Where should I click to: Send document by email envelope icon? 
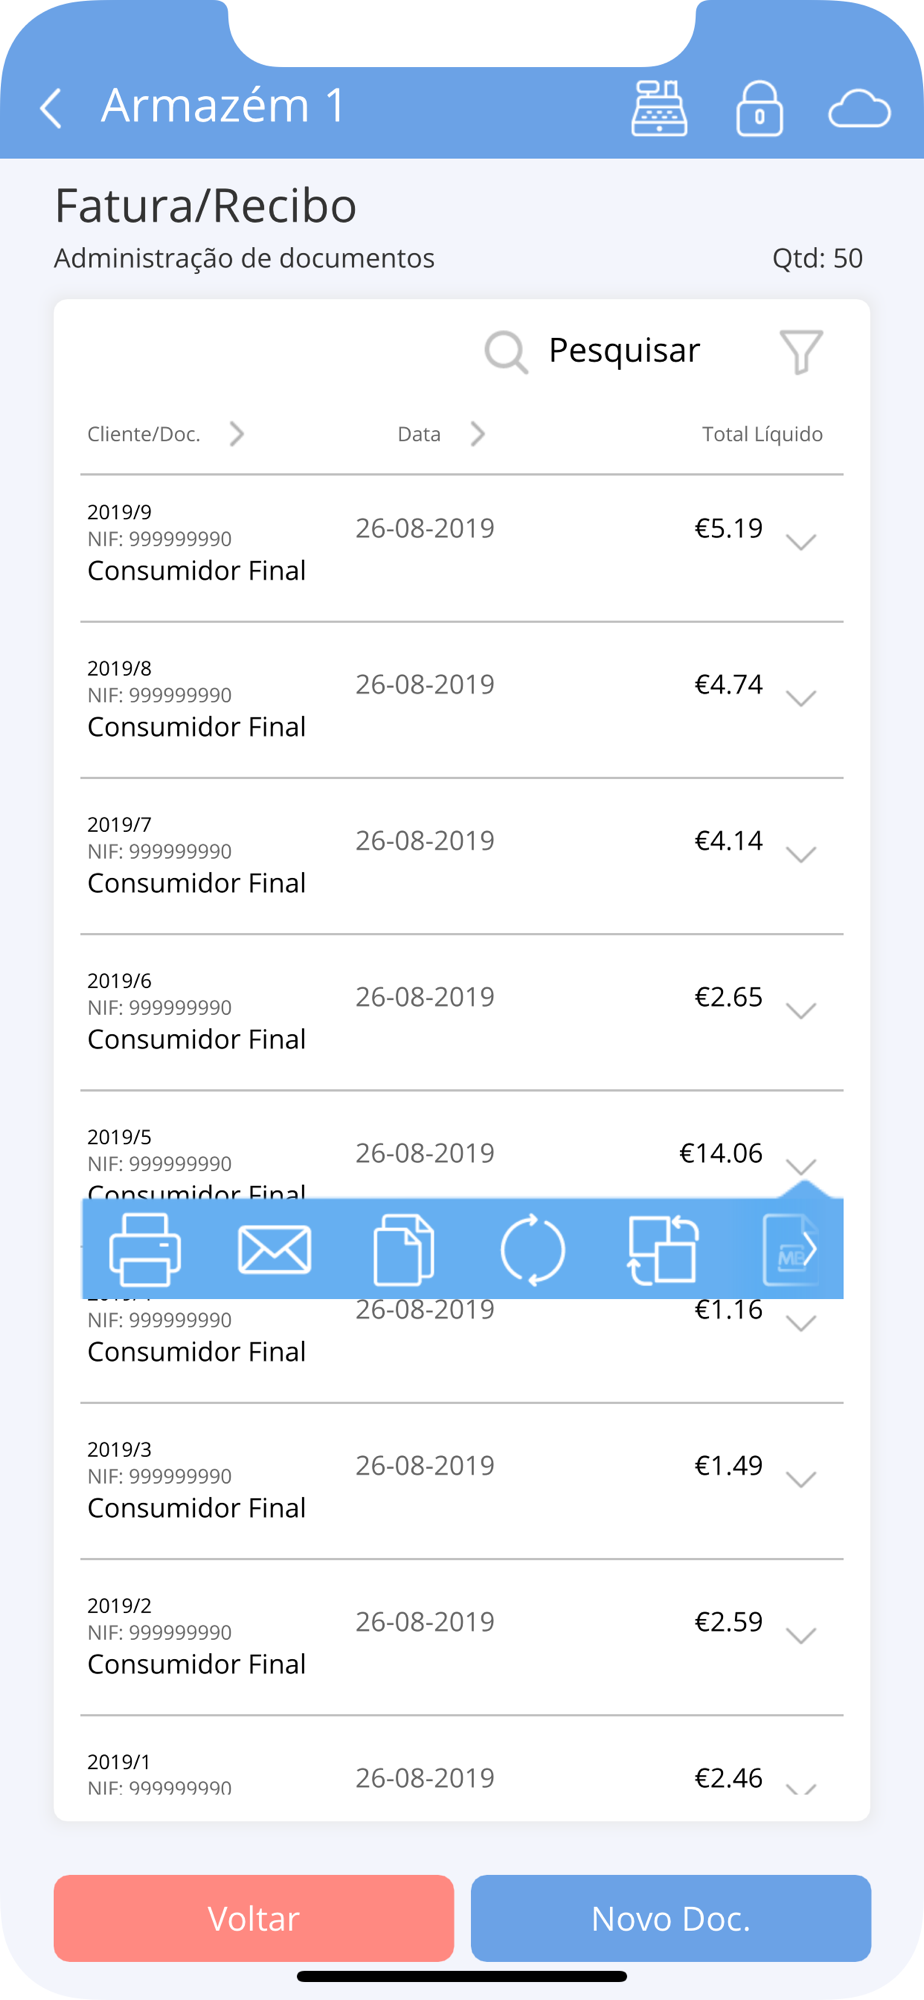click(275, 1250)
